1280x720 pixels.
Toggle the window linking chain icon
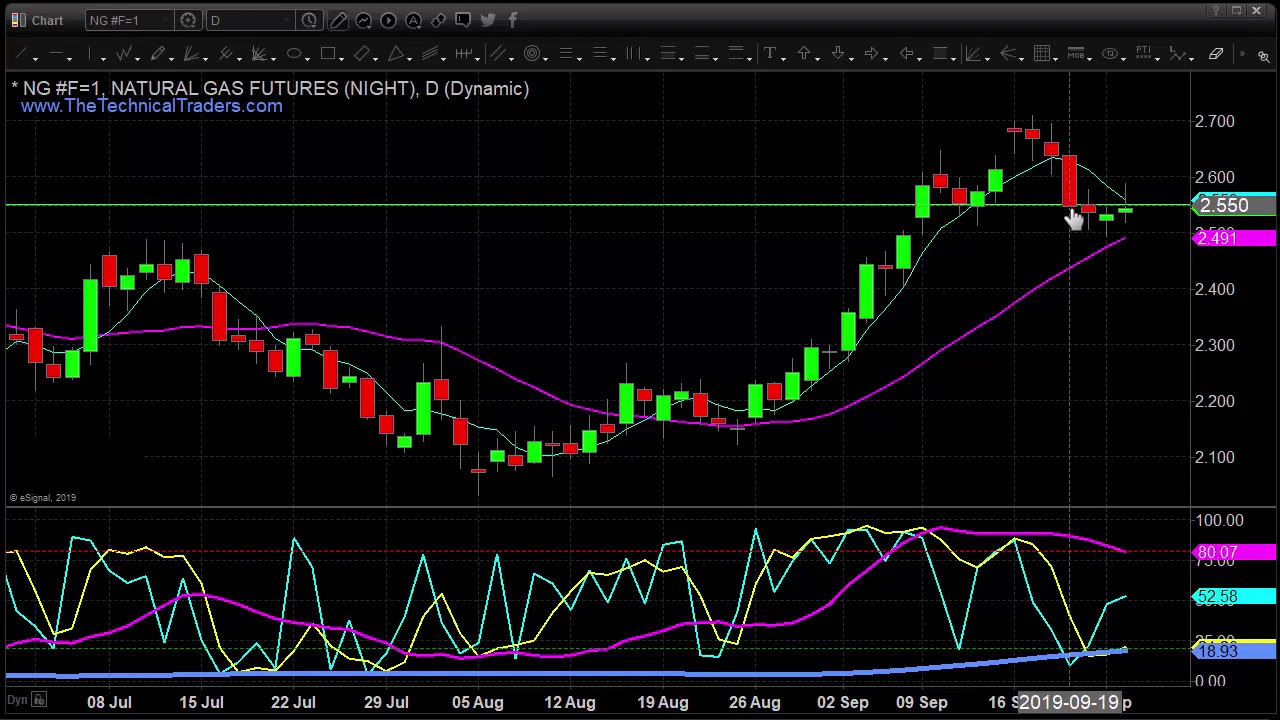click(x=438, y=20)
